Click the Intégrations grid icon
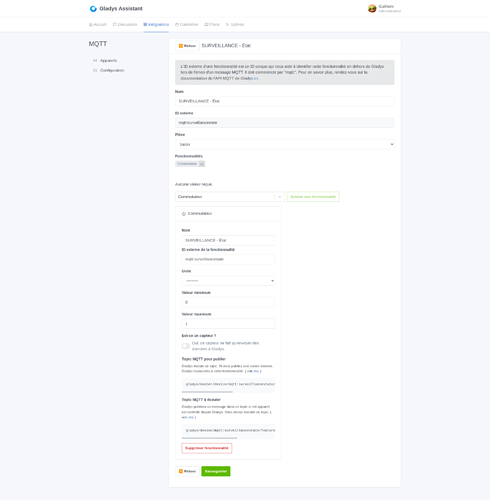Image resolution: width=490 pixels, height=500 pixels. click(x=145, y=24)
